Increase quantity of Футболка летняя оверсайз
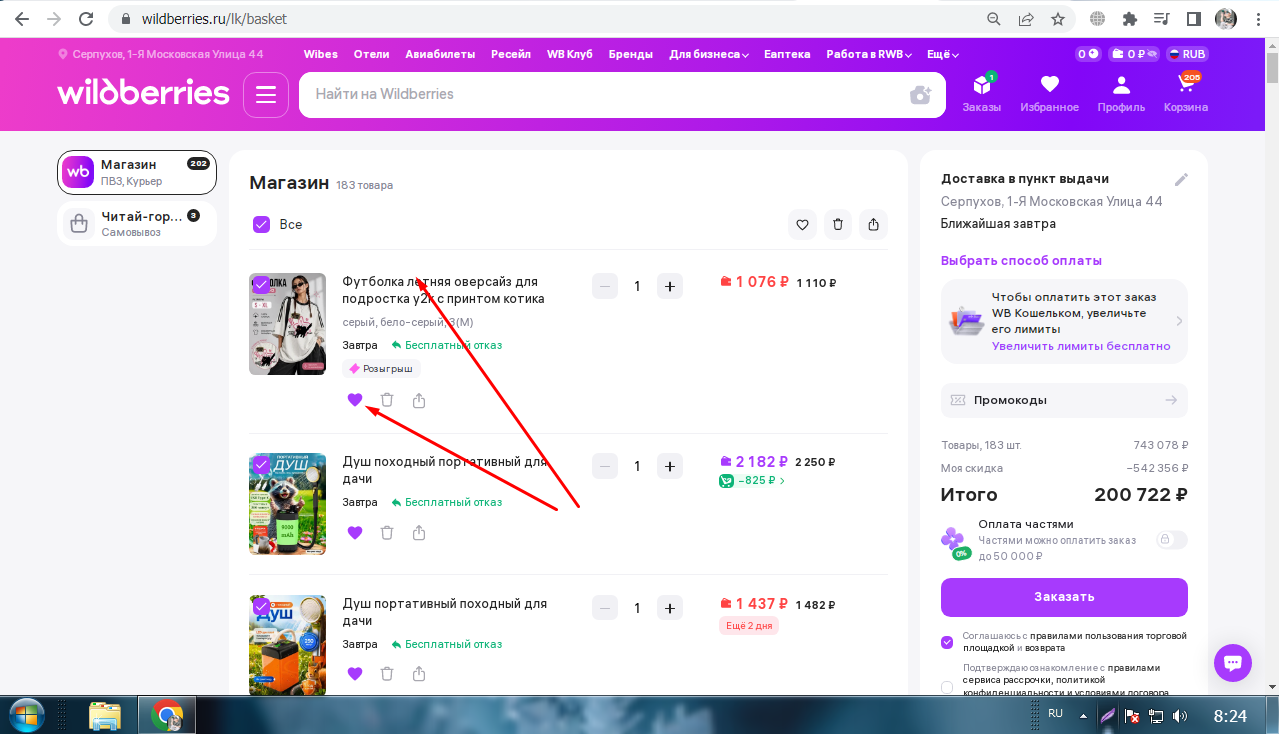Screen dimensions: 1279x734 pos(670,286)
